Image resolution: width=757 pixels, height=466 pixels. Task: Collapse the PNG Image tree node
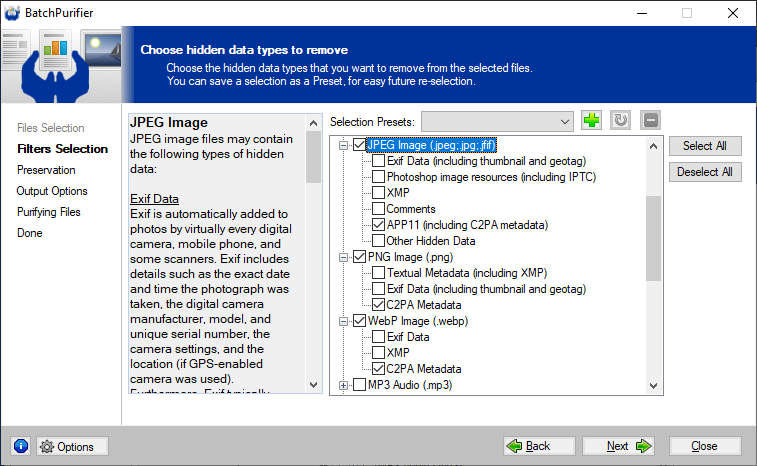point(343,257)
